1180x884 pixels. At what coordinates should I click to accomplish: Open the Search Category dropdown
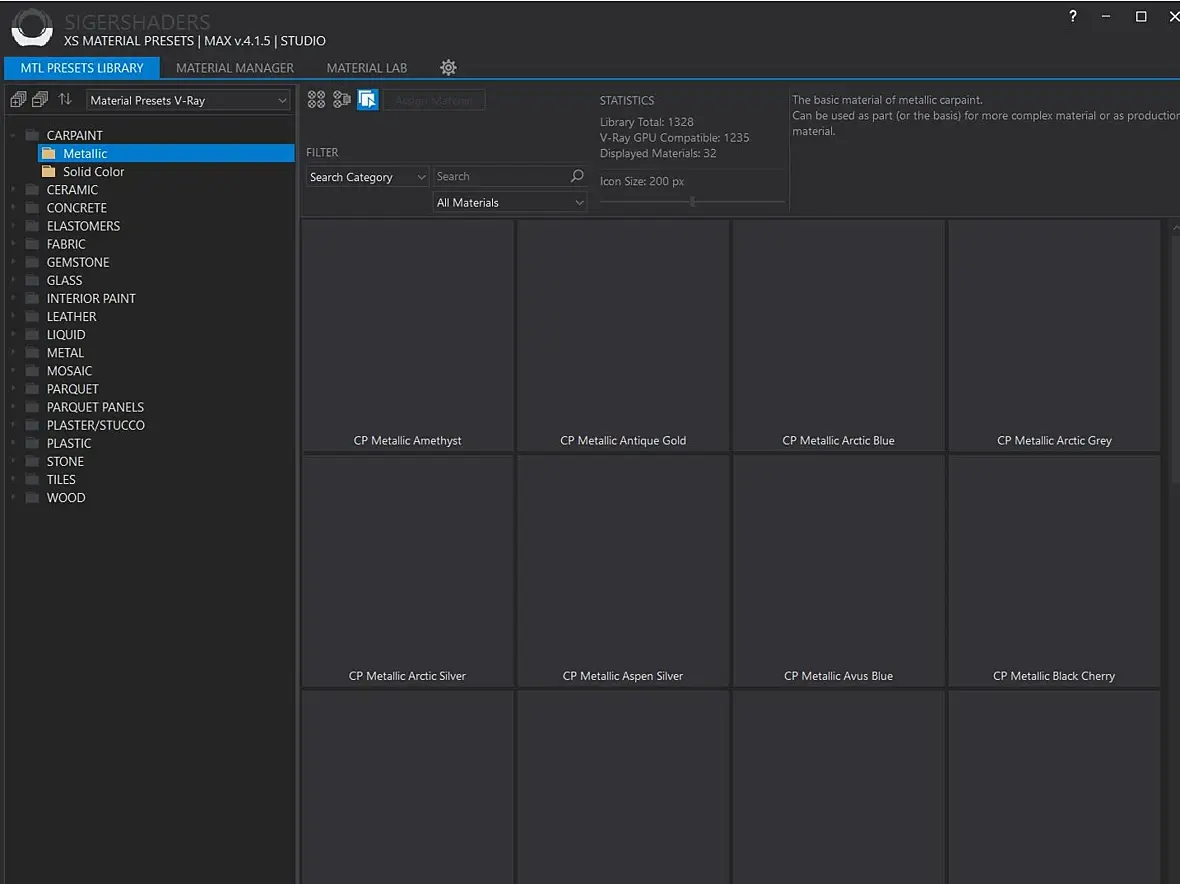coord(367,177)
